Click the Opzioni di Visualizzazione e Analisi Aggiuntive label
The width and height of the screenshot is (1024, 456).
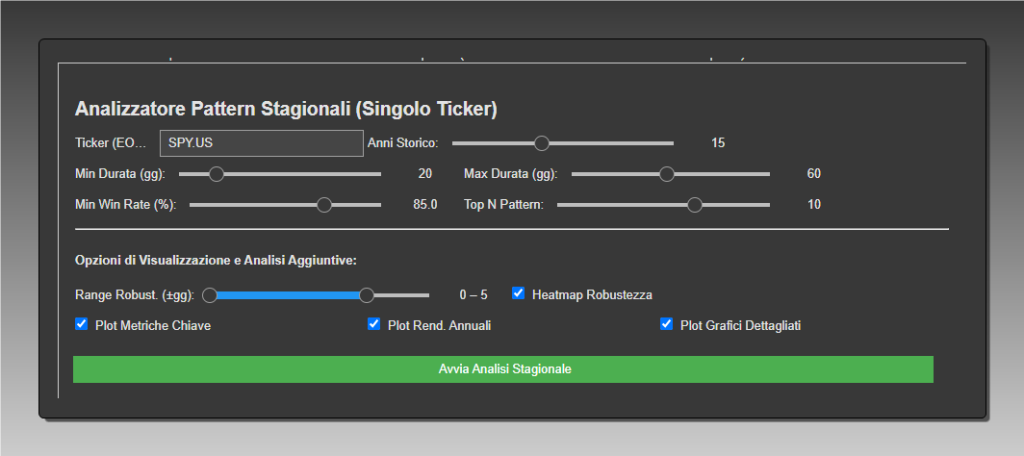coord(216,261)
